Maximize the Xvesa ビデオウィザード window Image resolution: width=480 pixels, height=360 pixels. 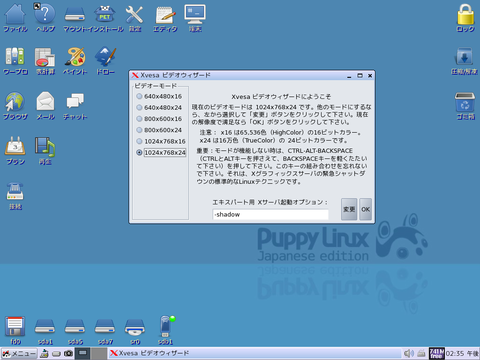pyautogui.click(x=360, y=76)
